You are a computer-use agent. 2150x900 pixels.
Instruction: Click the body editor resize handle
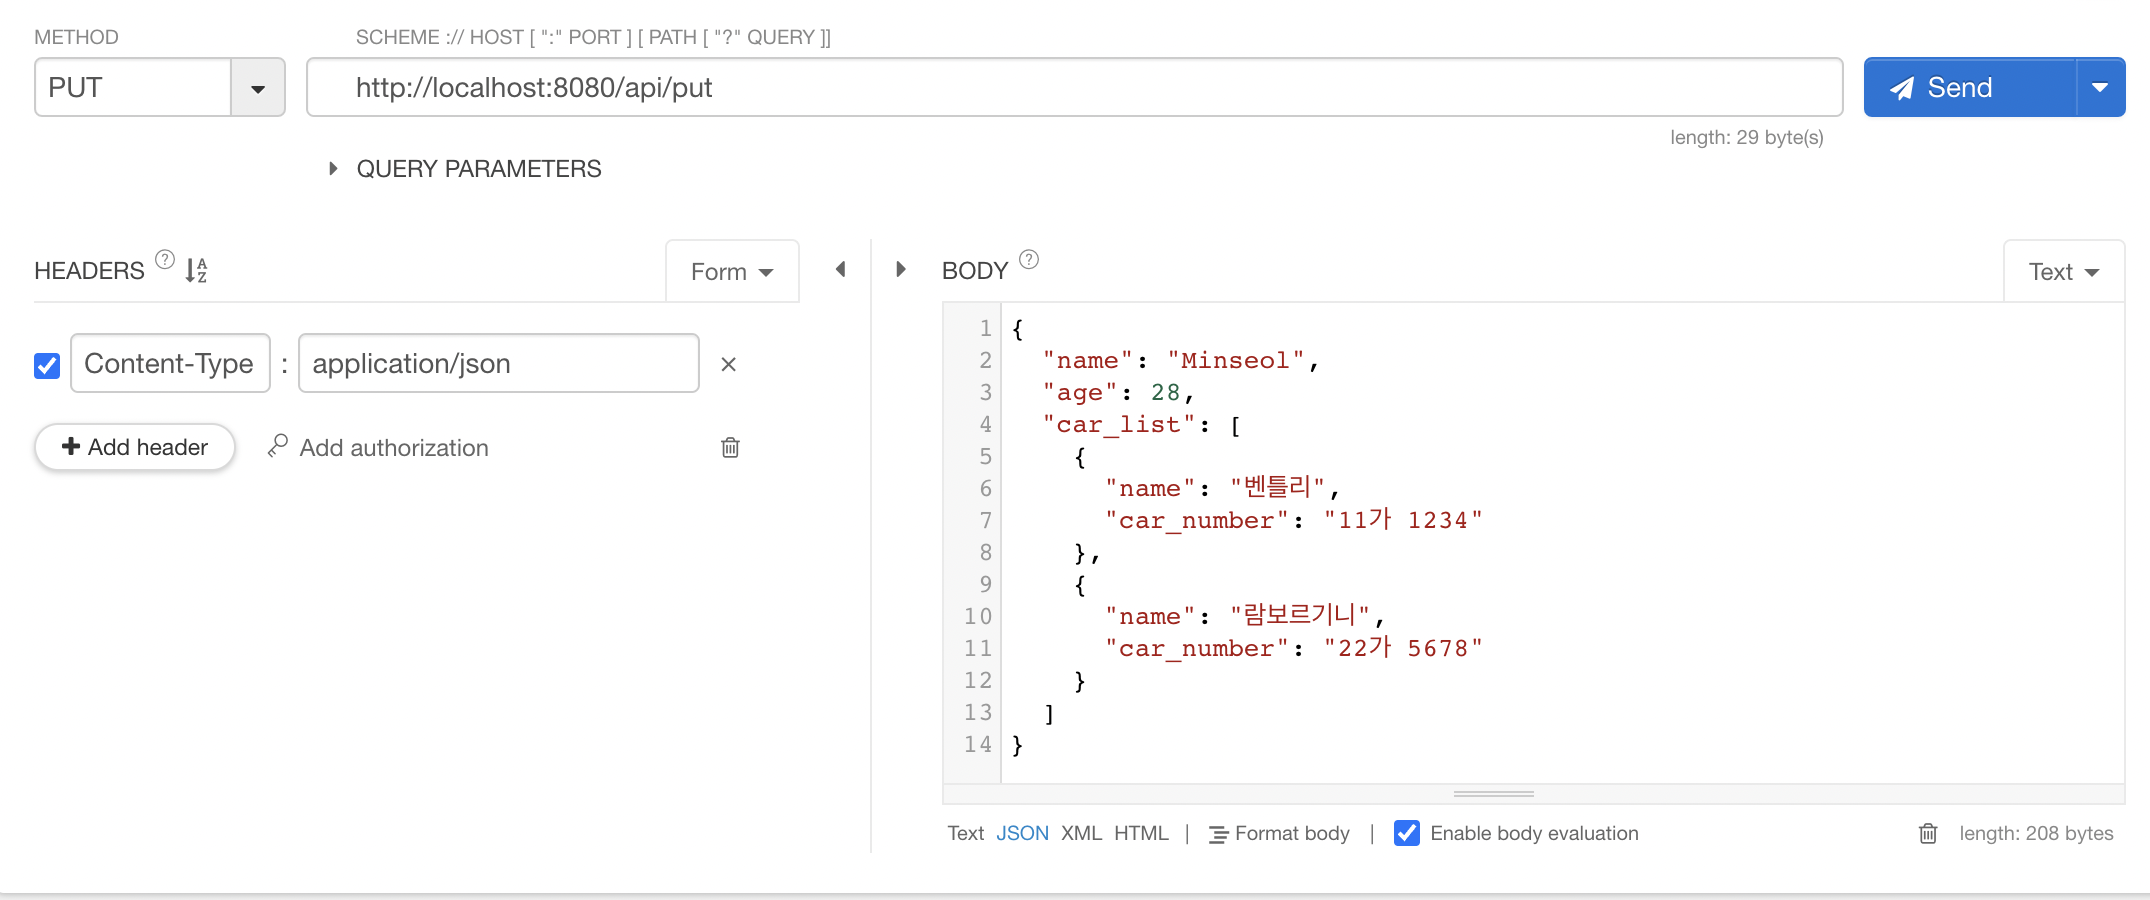click(x=1494, y=794)
